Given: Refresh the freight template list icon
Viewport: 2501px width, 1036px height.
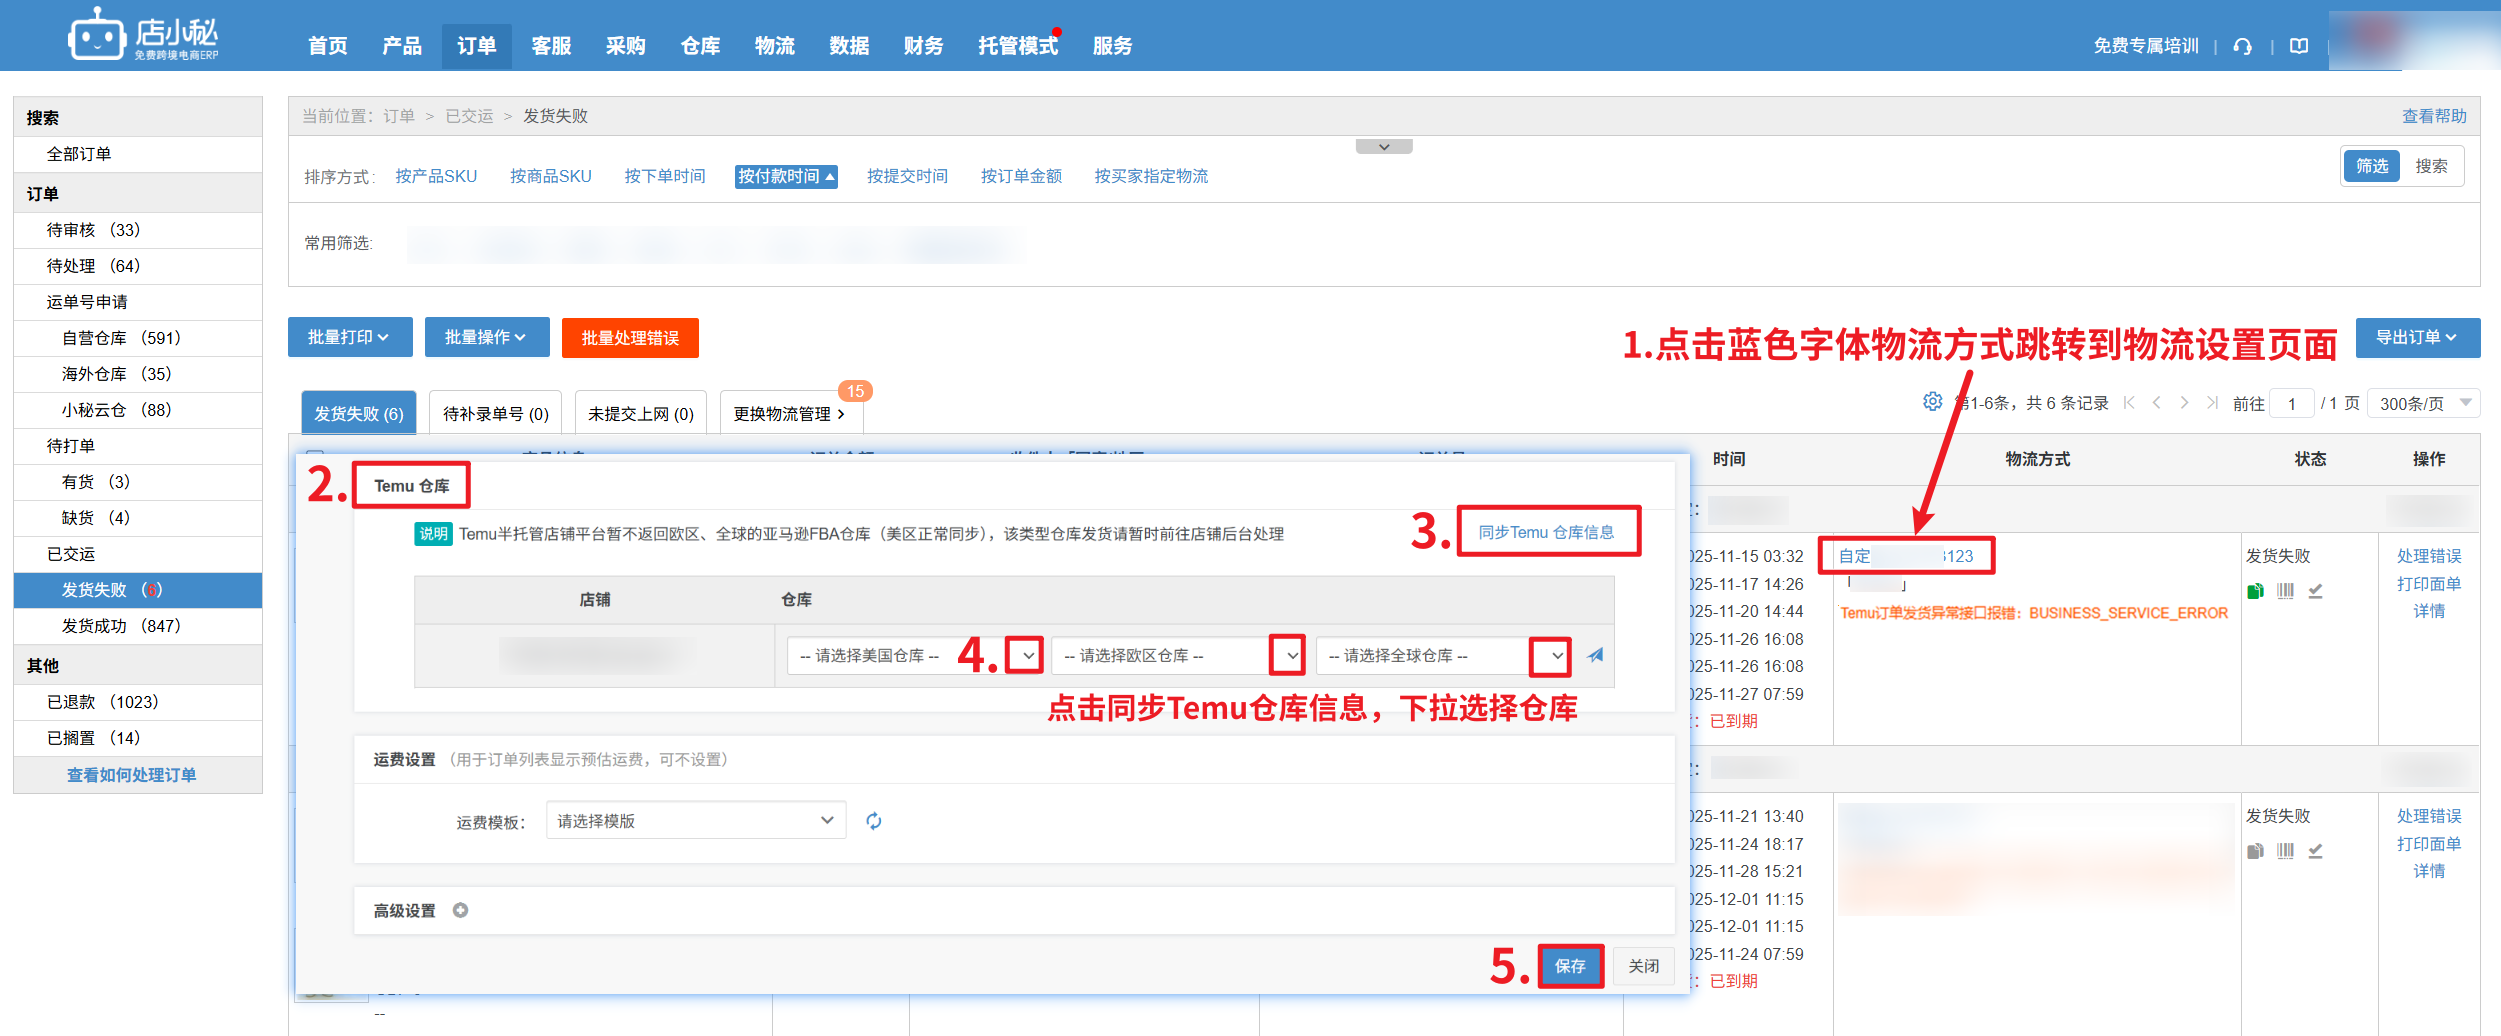Looking at the screenshot, I should coord(874,821).
